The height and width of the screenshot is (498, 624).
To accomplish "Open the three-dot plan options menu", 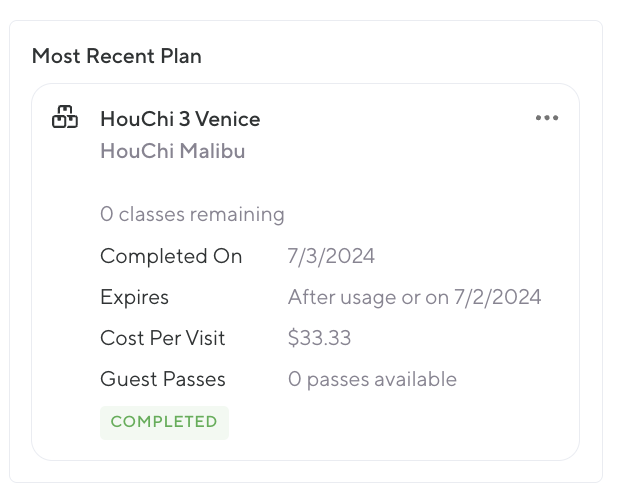I will pos(547,118).
